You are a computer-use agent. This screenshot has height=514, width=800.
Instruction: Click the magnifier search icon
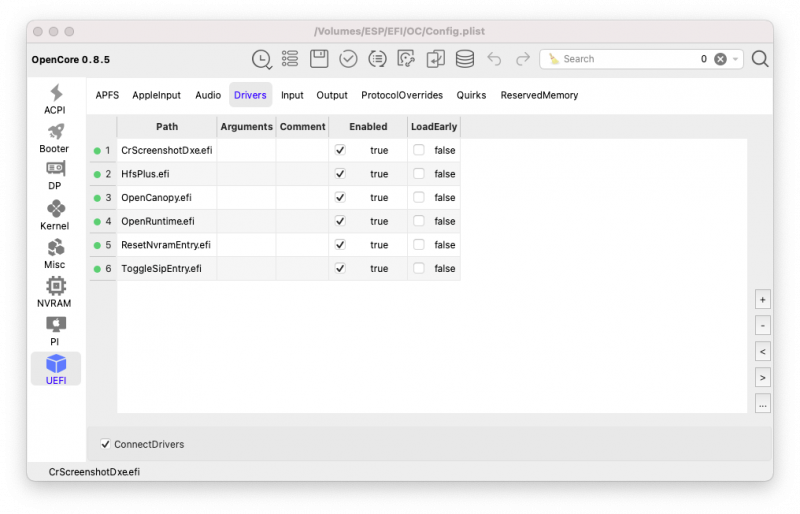point(760,59)
